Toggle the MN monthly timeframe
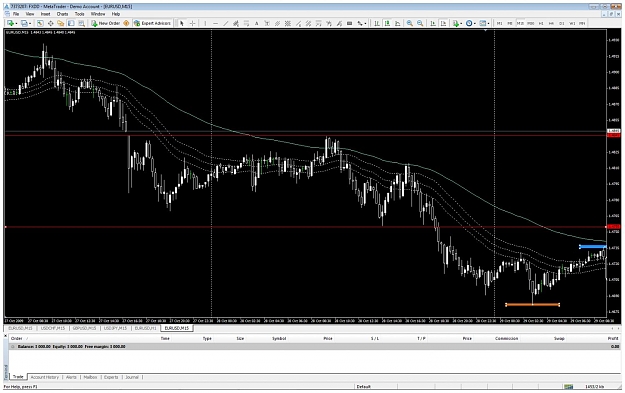 click(582, 23)
